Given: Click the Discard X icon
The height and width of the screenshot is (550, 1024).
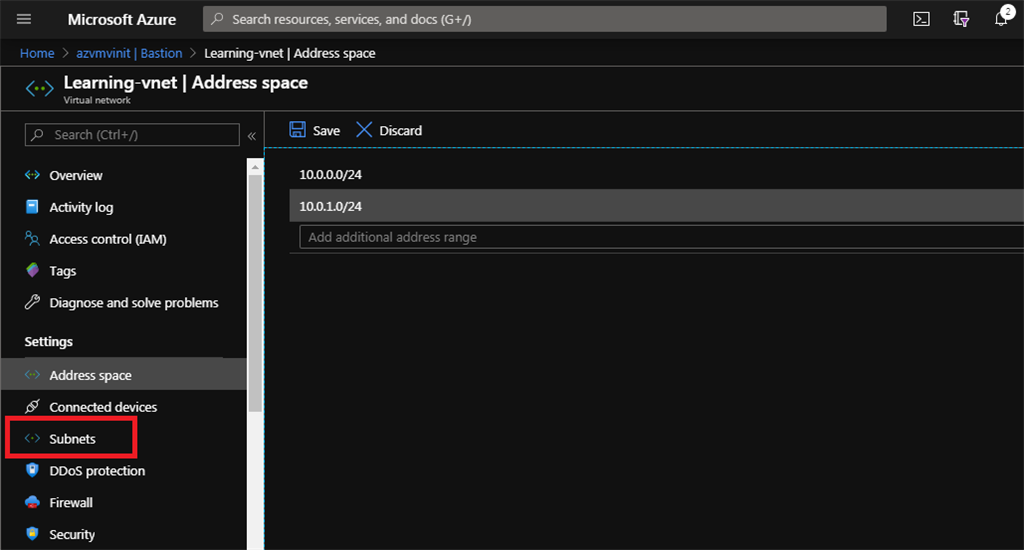Looking at the screenshot, I should click(x=364, y=129).
